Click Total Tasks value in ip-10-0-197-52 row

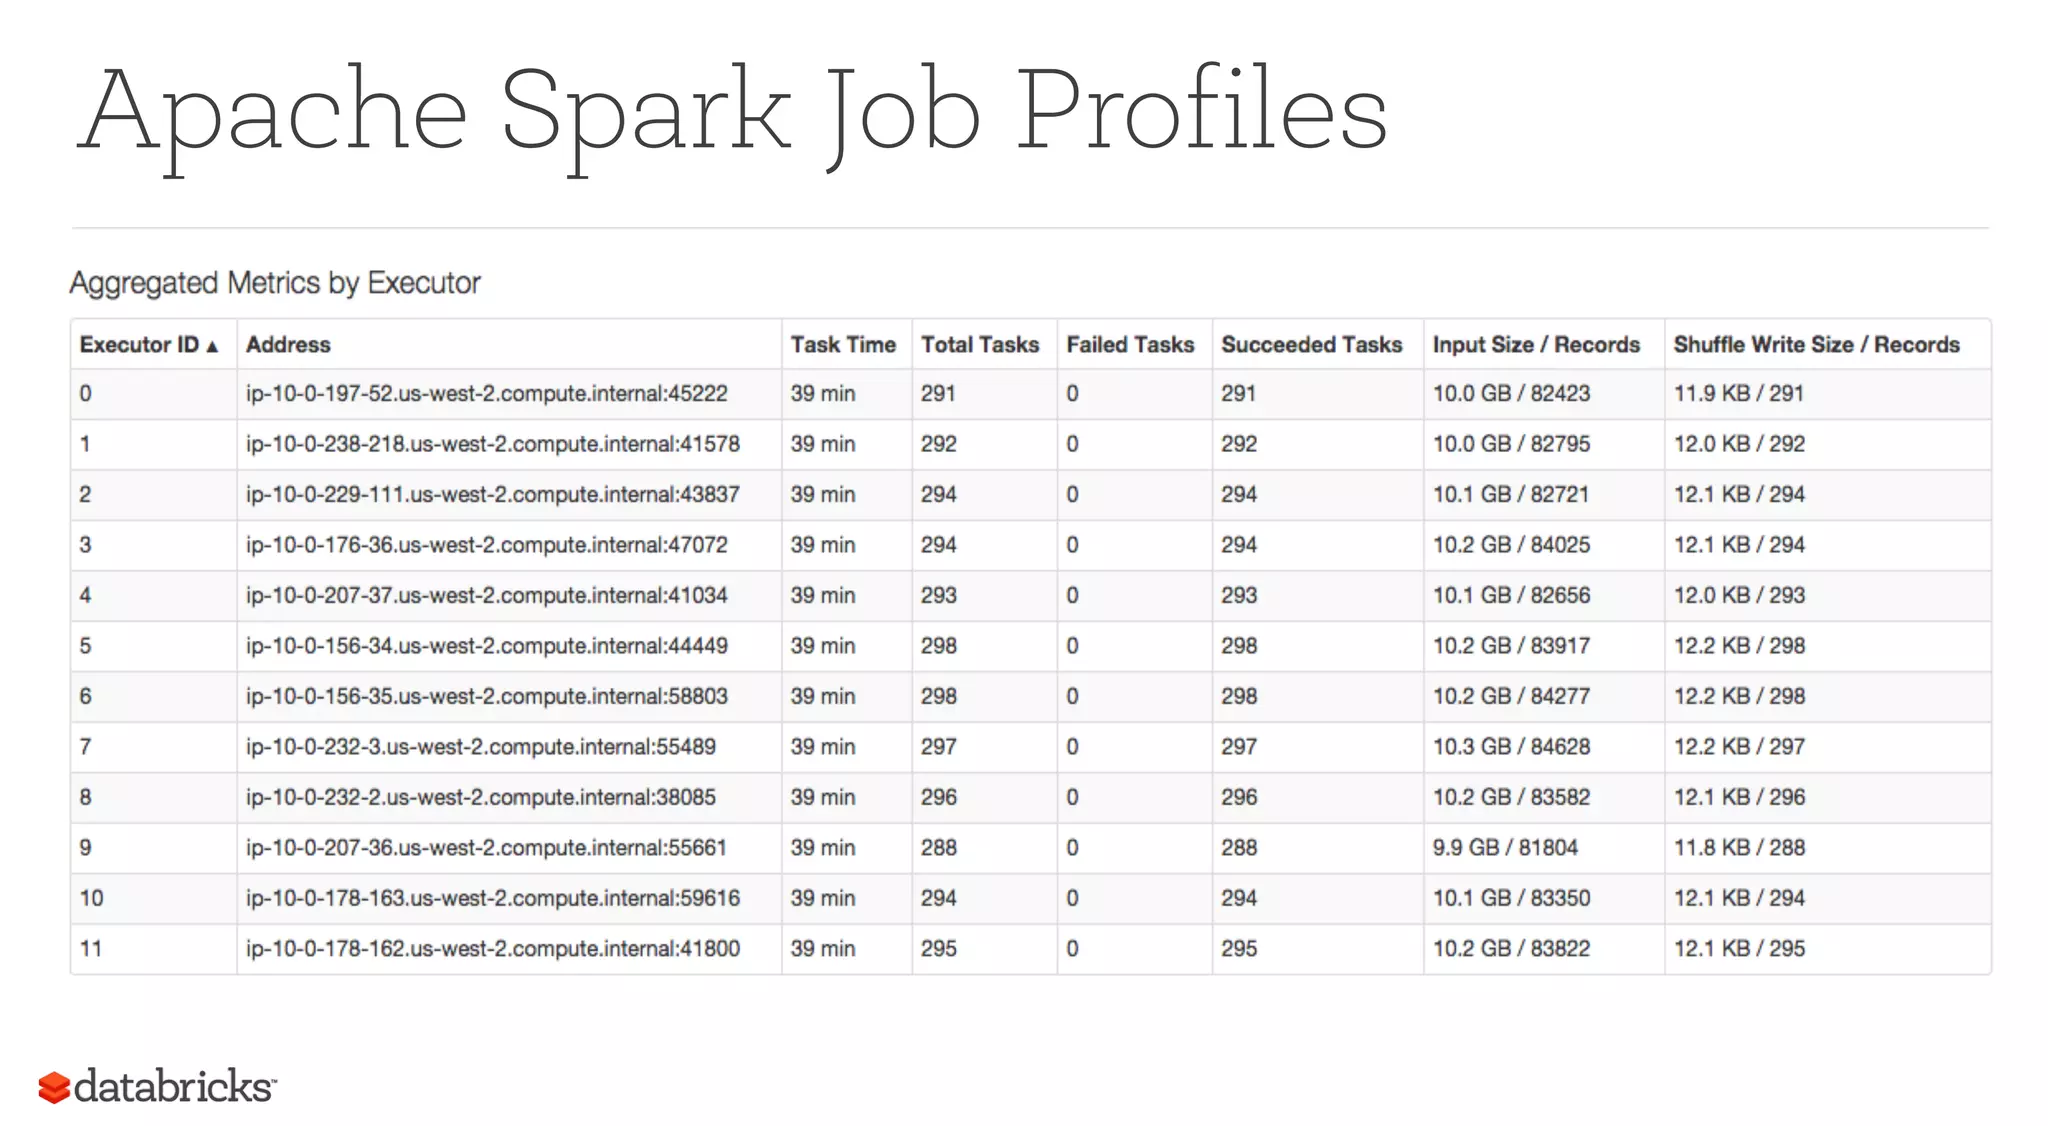(938, 394)
